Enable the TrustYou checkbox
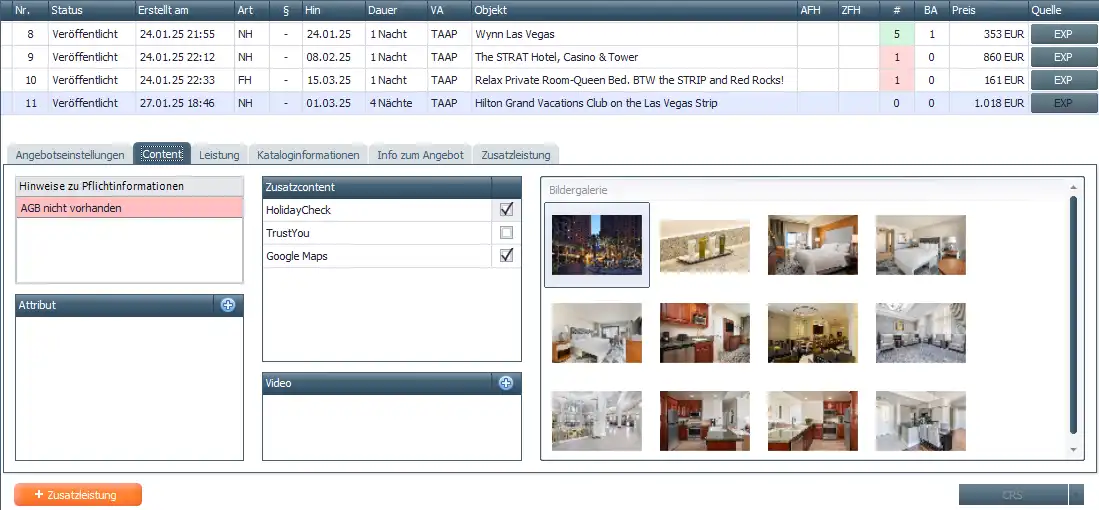This screenshot has height=510, width=1099. 506,233
